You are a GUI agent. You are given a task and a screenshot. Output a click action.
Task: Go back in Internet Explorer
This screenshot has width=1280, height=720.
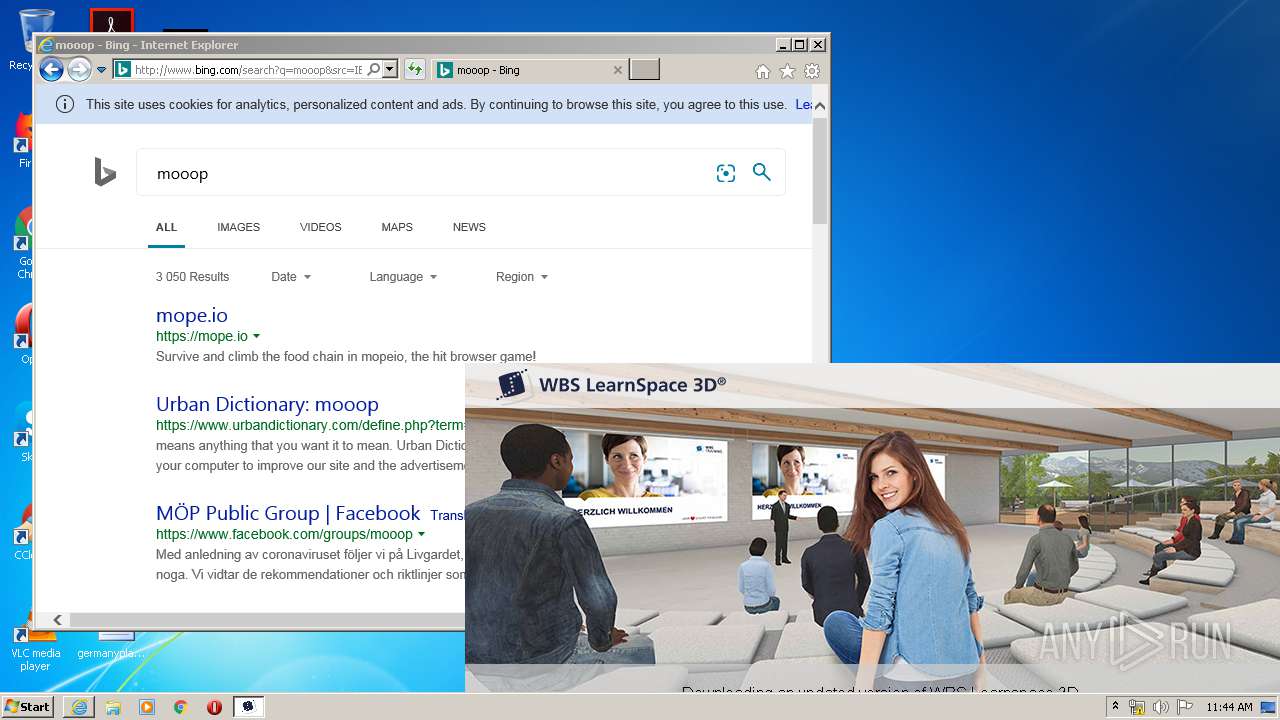point(51,70)
